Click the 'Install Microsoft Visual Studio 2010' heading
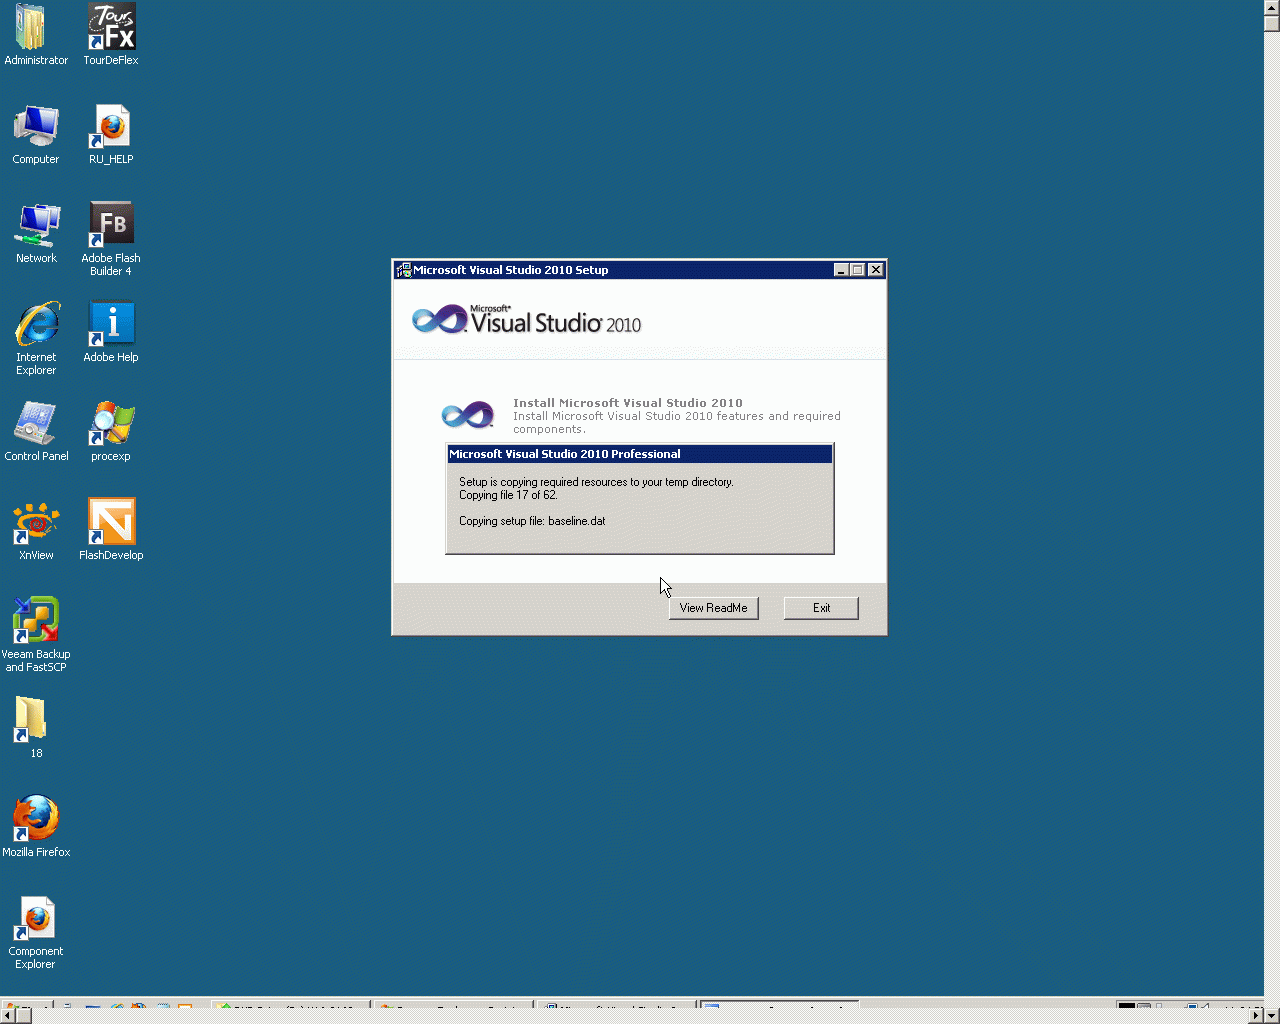This screenshot has height=1024, width=1280. (628, 403)
